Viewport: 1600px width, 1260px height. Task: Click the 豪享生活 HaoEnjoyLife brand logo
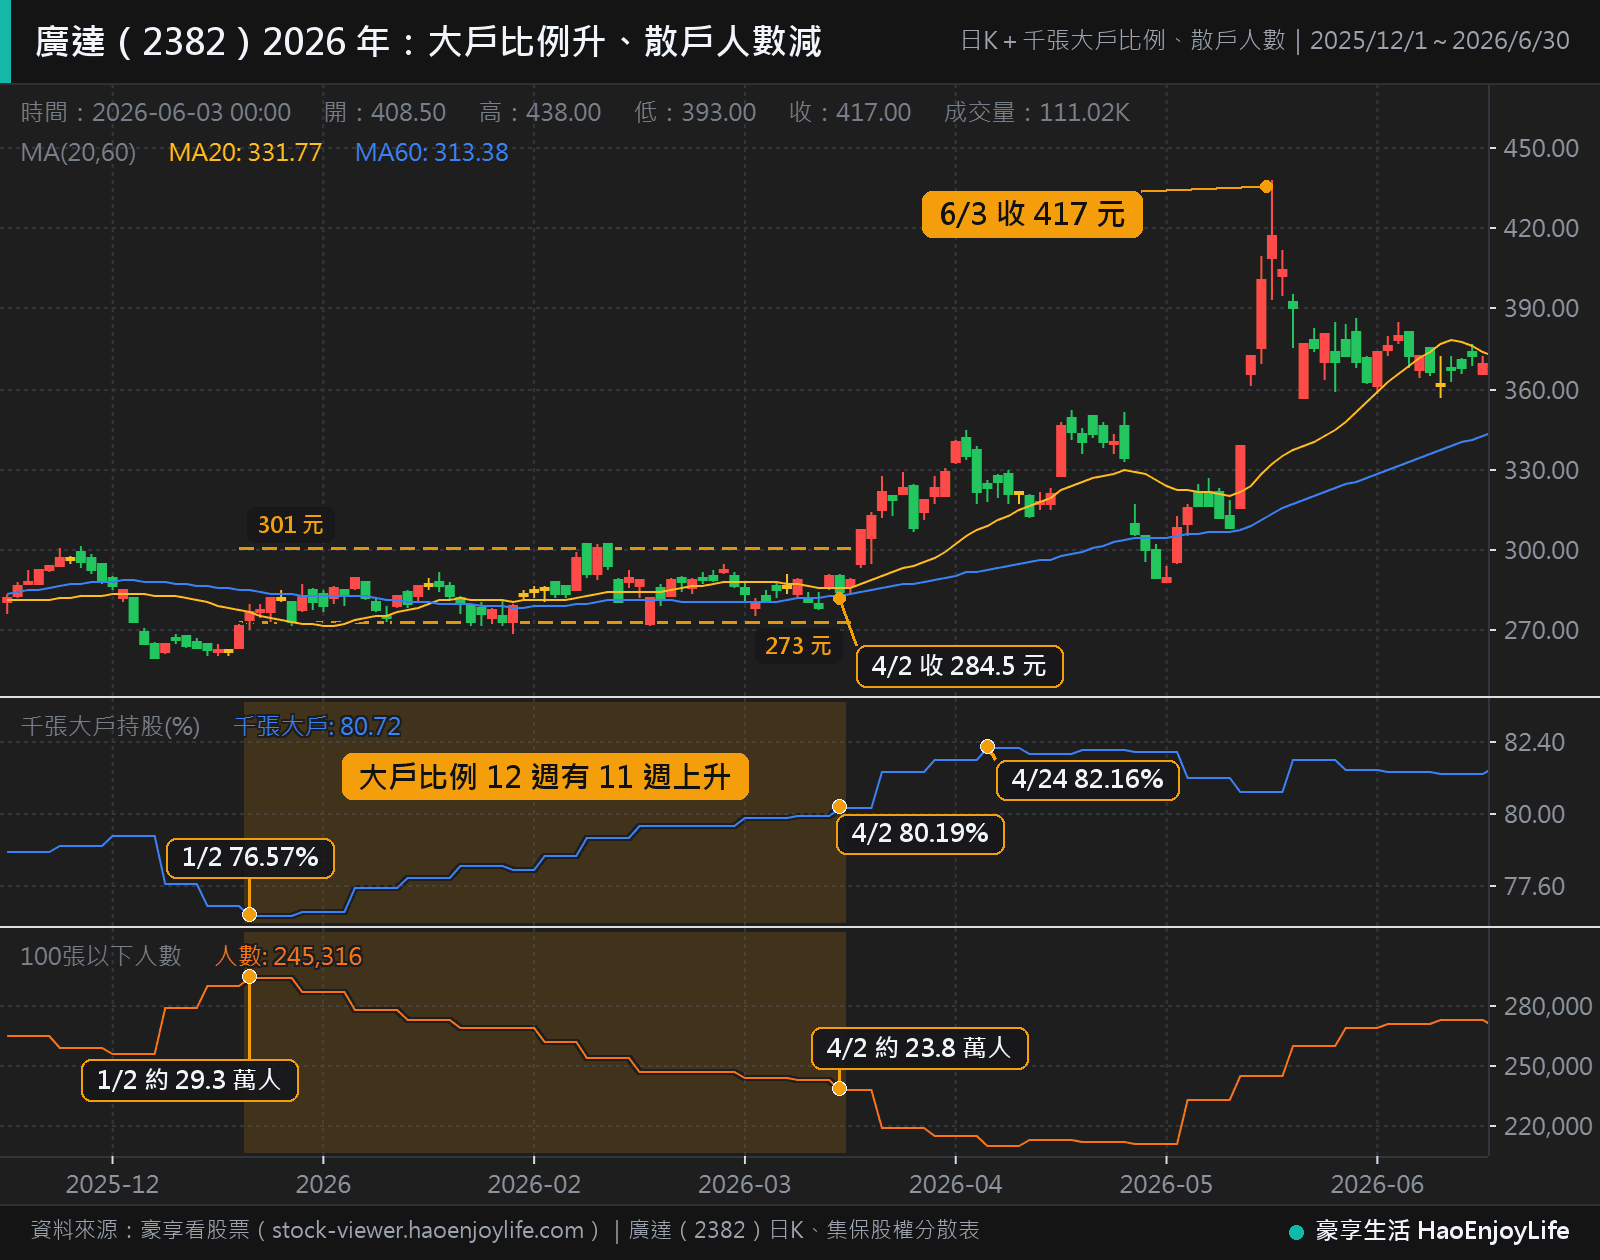(1430, 1231)
